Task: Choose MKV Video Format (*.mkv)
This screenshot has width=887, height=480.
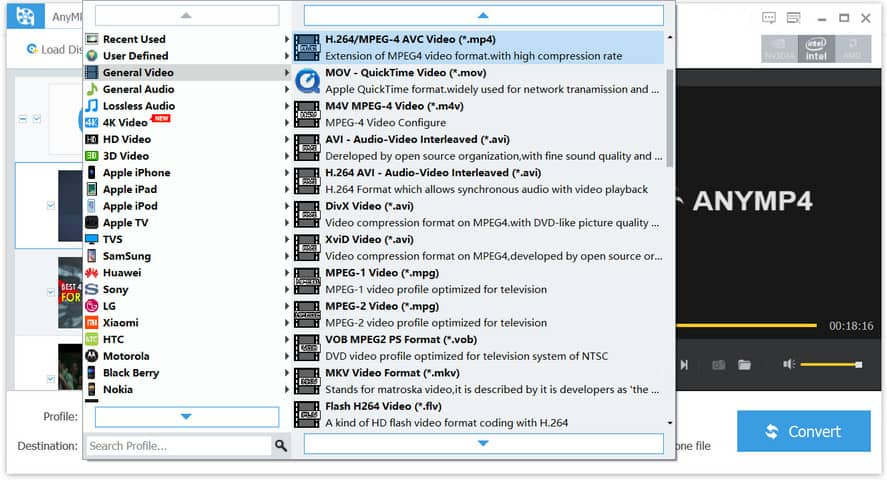Action: click(392, 373)
